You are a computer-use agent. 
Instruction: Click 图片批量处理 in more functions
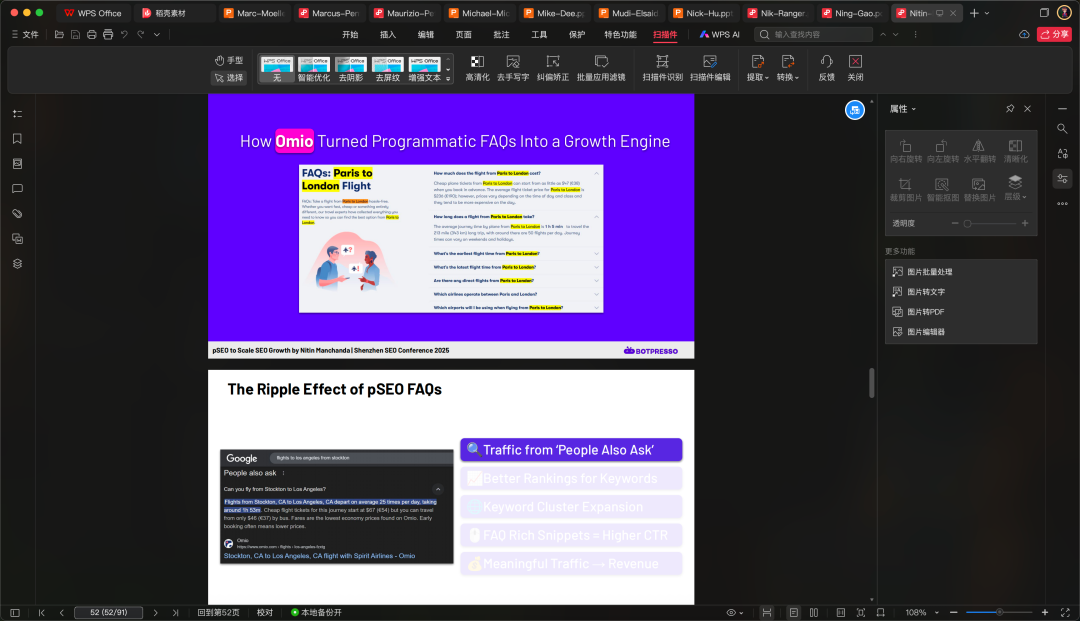922,272
